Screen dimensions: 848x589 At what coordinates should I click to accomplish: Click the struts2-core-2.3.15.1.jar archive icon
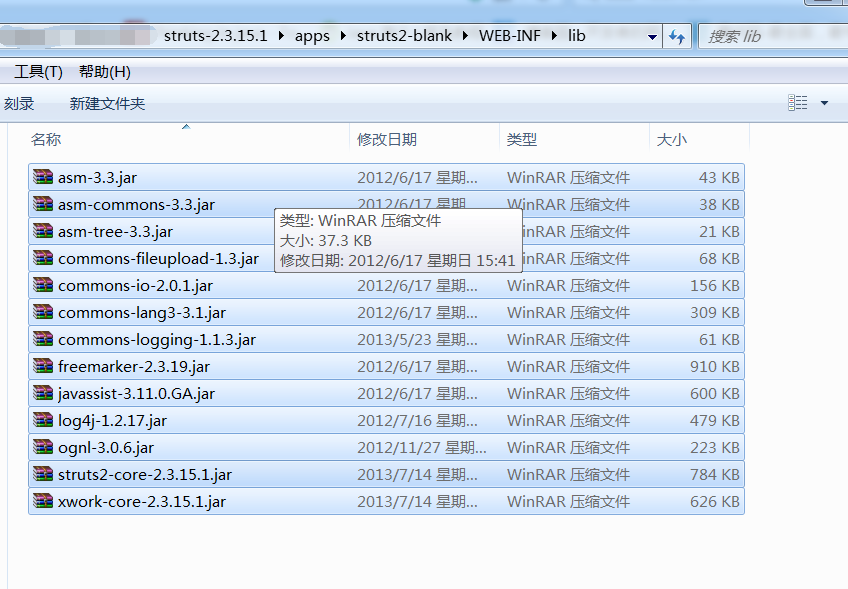point(43,474)
